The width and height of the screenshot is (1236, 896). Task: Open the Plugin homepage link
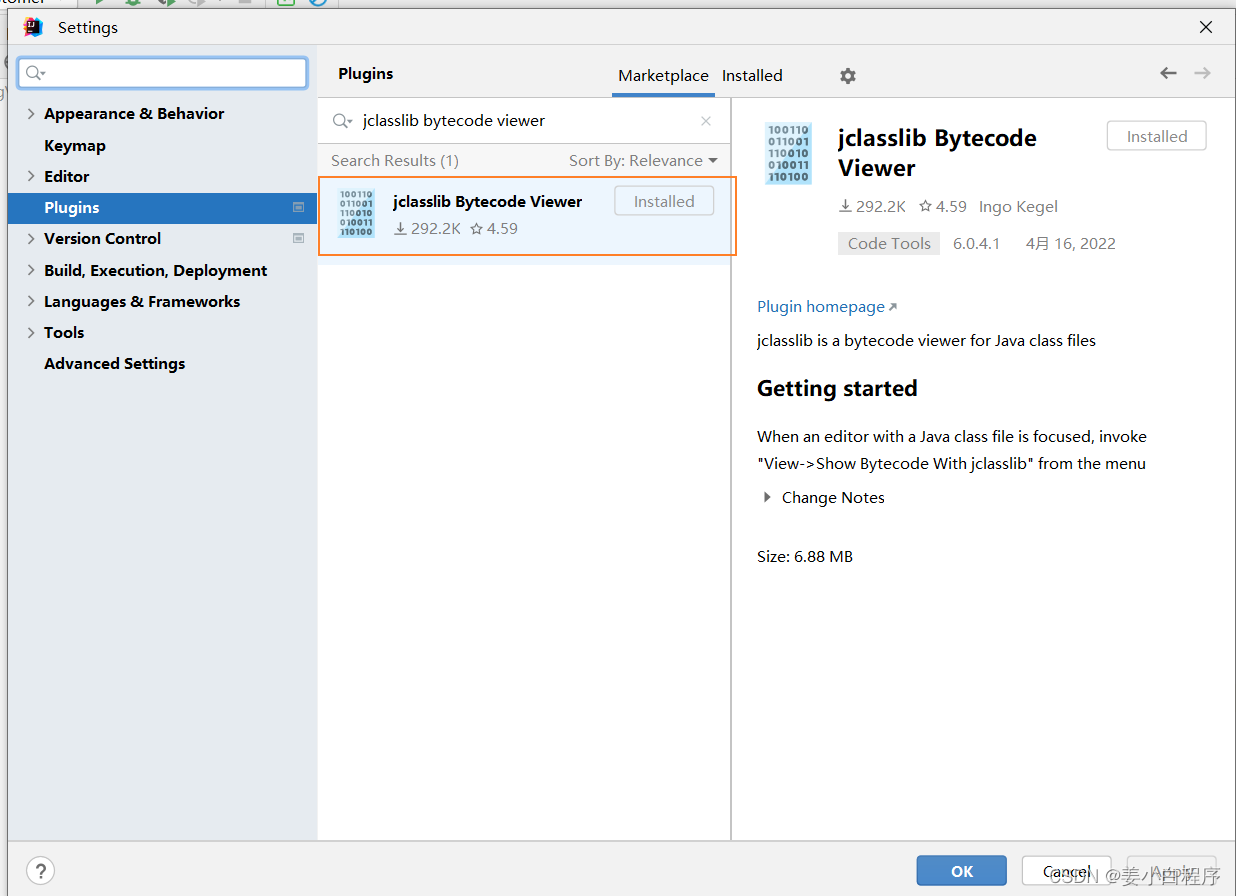pyautogui.click(x=827, y=307)
